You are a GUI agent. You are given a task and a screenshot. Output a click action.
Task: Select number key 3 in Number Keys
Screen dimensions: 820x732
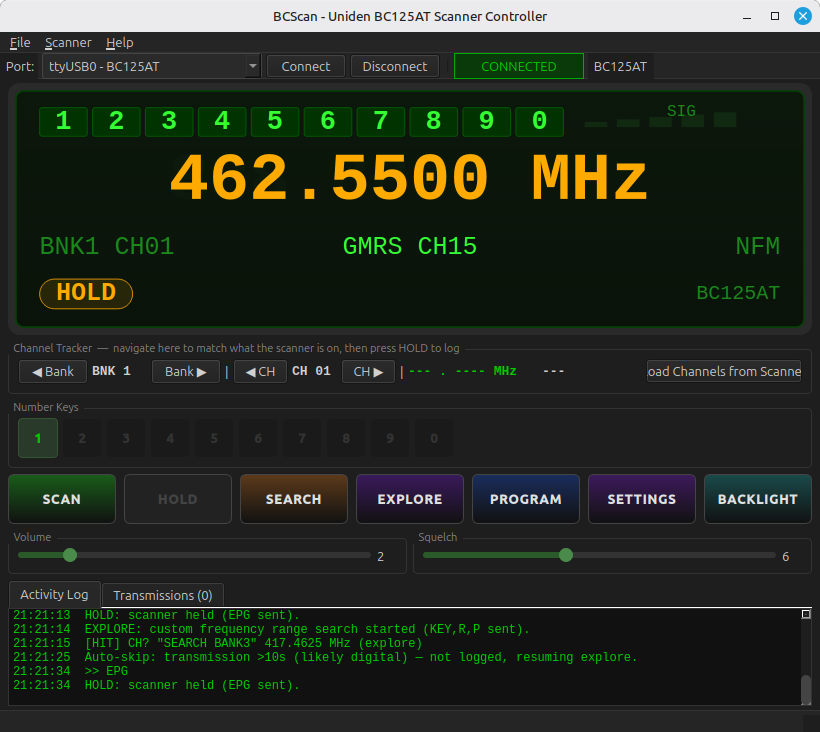[x=126, y=438]
